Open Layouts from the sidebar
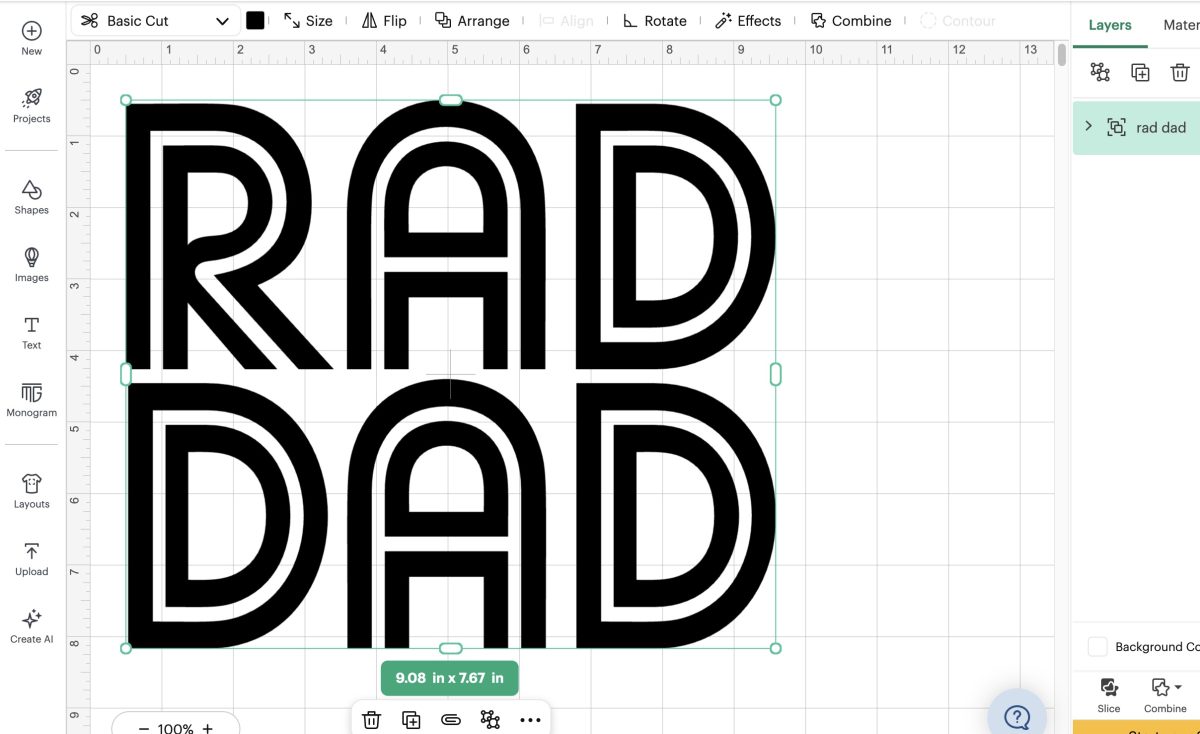 (32, 491)
